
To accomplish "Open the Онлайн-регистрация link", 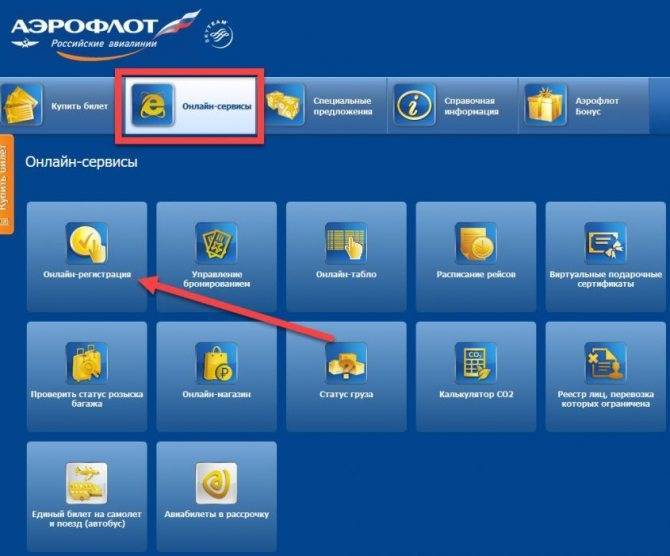I will point(87,274).
